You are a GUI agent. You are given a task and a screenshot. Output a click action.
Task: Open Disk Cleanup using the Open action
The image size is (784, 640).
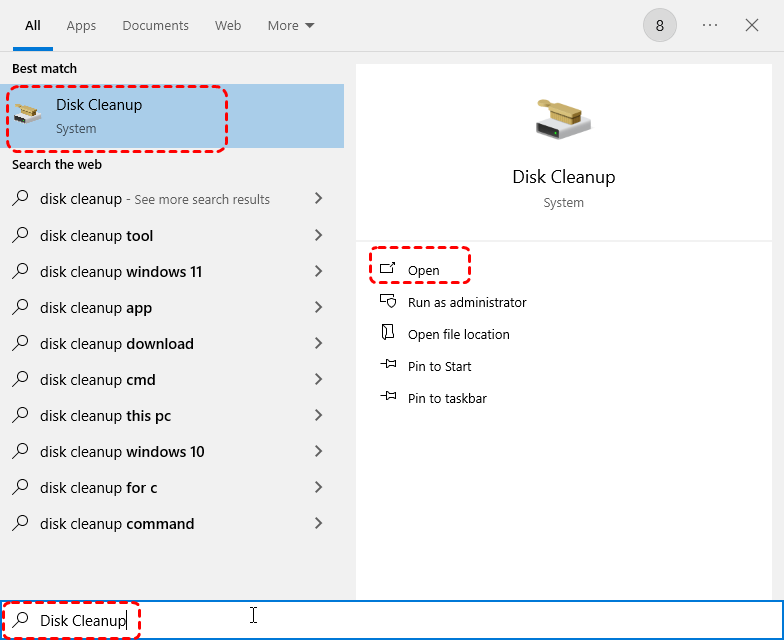423,270
